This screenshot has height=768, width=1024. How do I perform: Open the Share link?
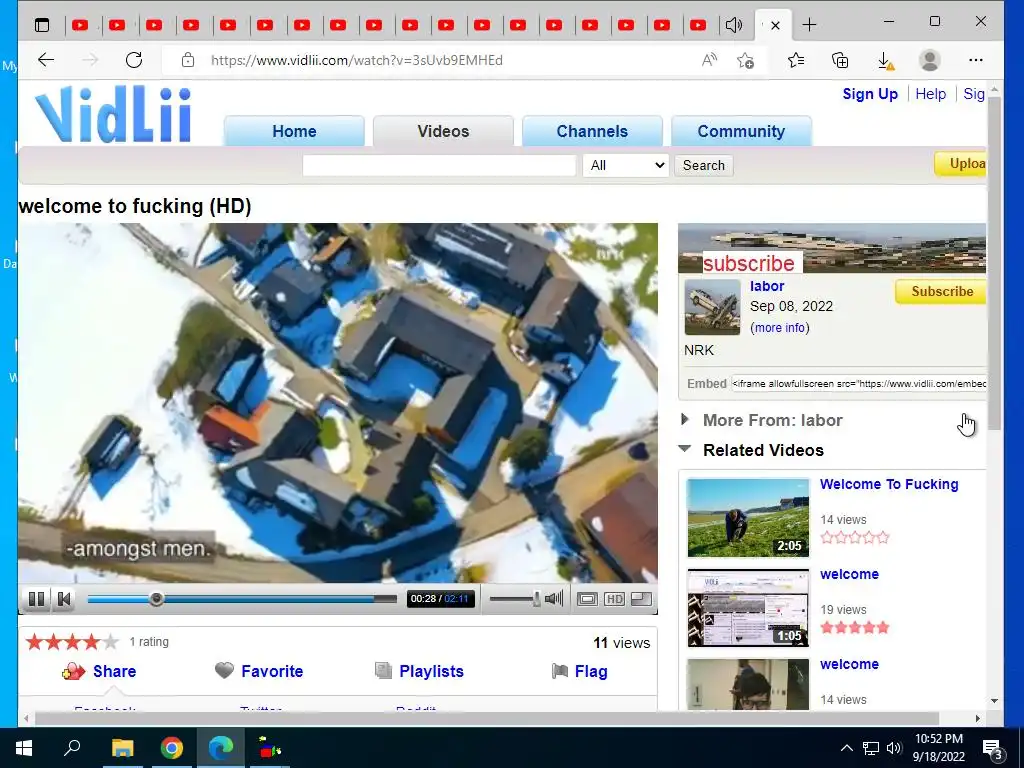coord(114,671)
